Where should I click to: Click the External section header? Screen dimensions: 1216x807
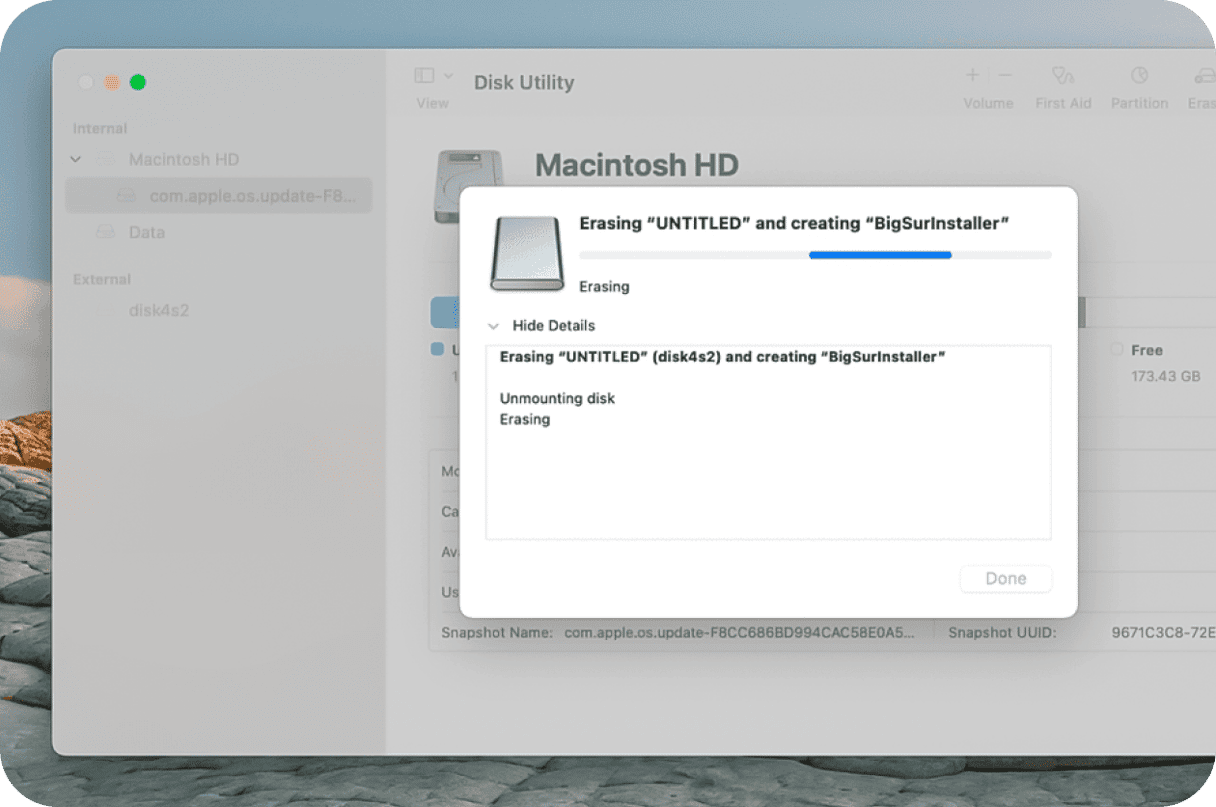click(x=102, y=280)
